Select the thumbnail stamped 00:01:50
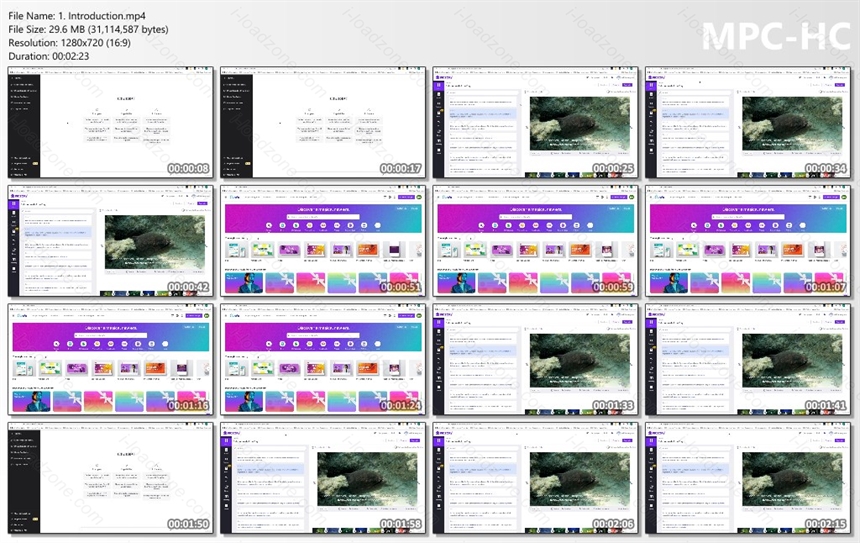 coord(111,478)
